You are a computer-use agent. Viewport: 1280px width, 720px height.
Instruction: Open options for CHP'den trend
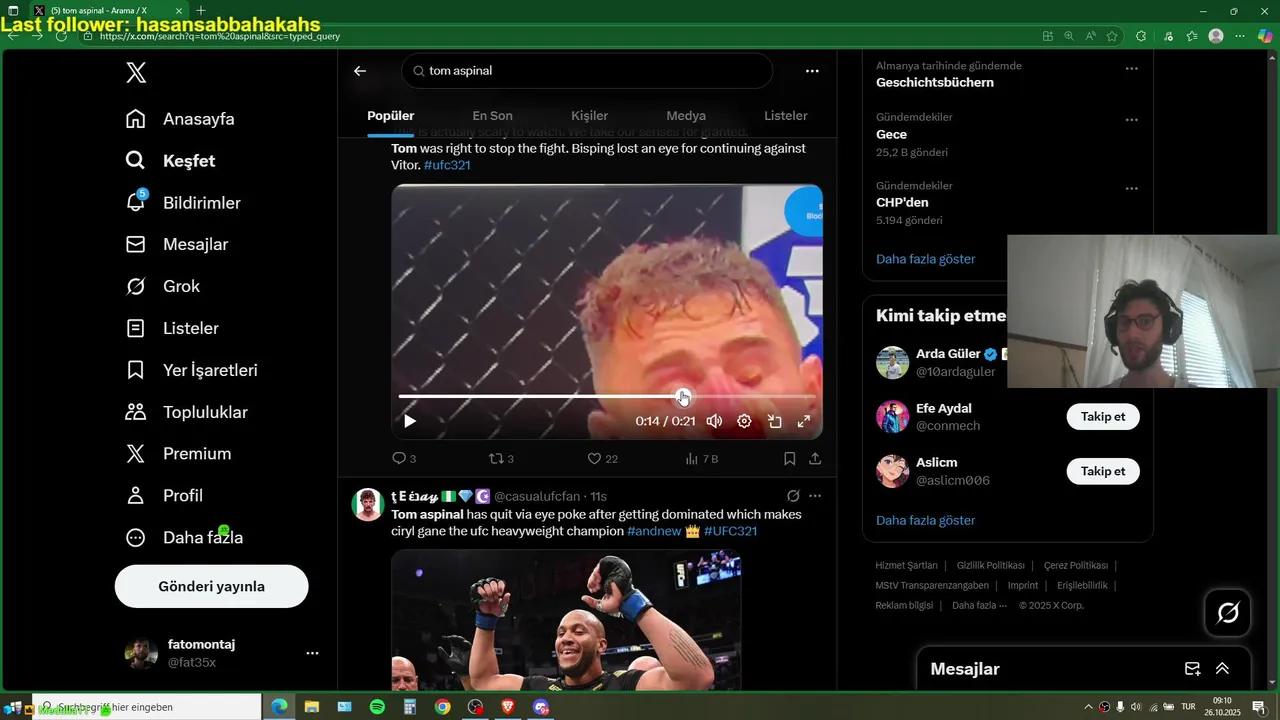1131,189
